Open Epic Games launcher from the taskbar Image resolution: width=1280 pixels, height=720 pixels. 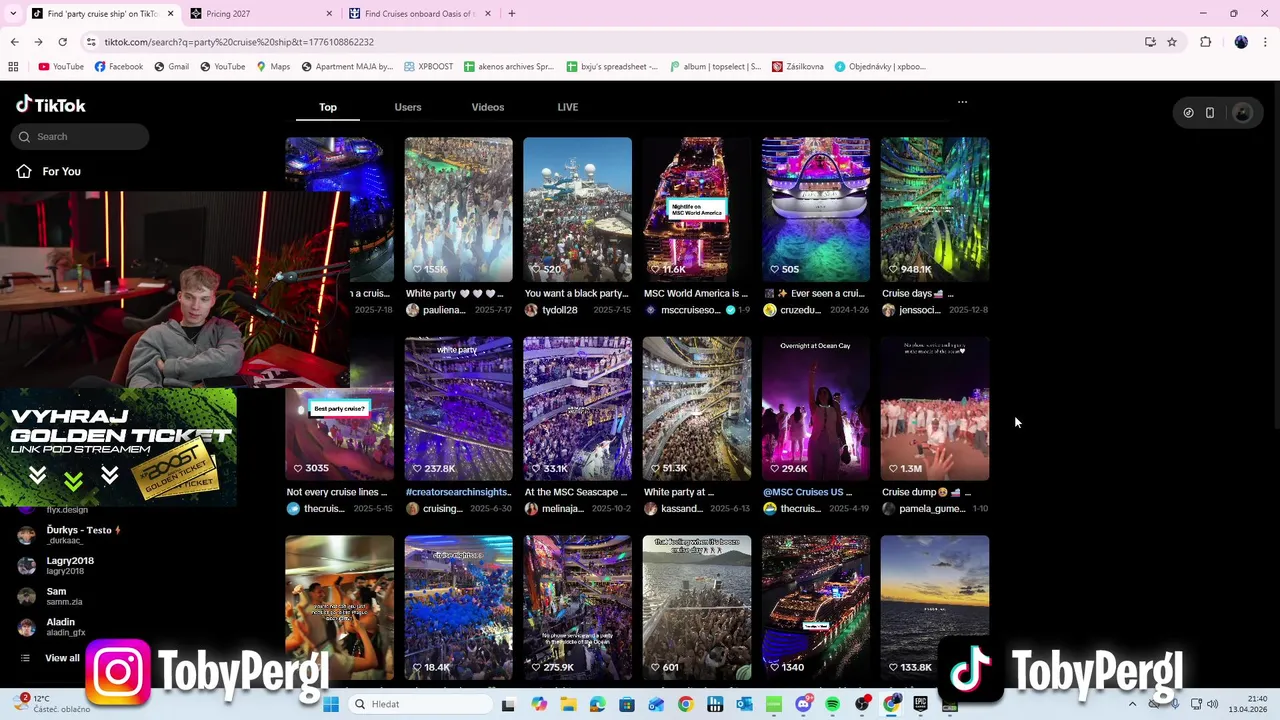click(920, 704)
